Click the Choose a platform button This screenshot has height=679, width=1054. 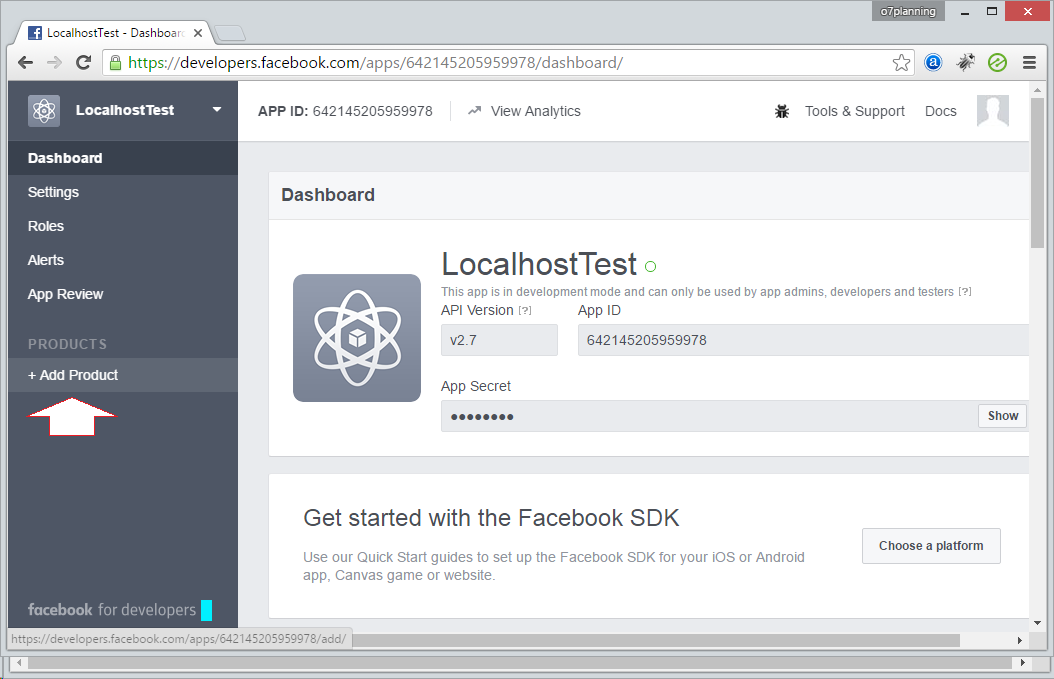tap(931, 545)
